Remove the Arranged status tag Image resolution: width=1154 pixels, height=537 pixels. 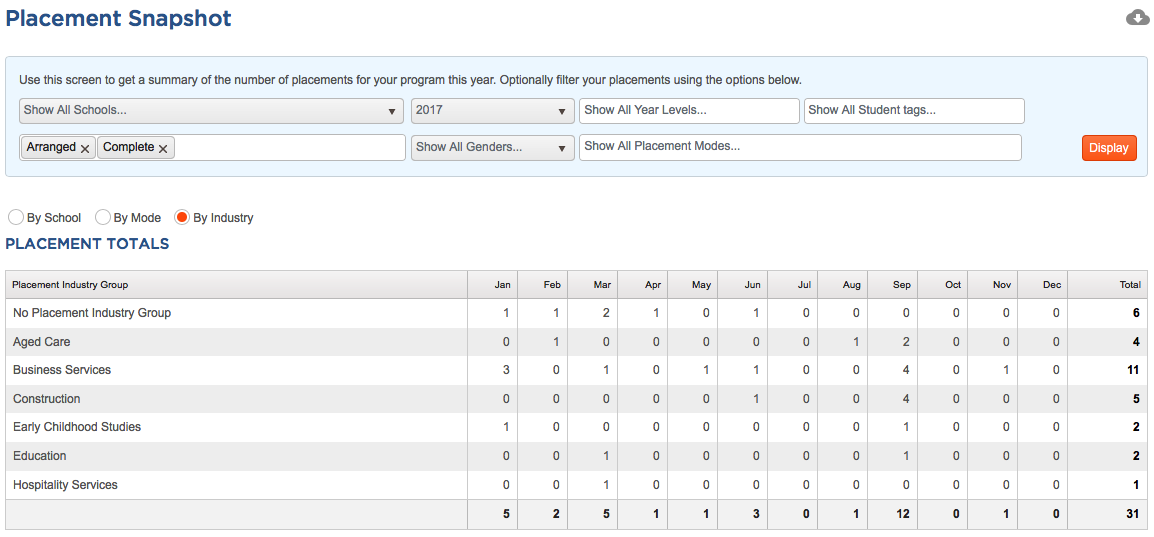tap(85, 149)
